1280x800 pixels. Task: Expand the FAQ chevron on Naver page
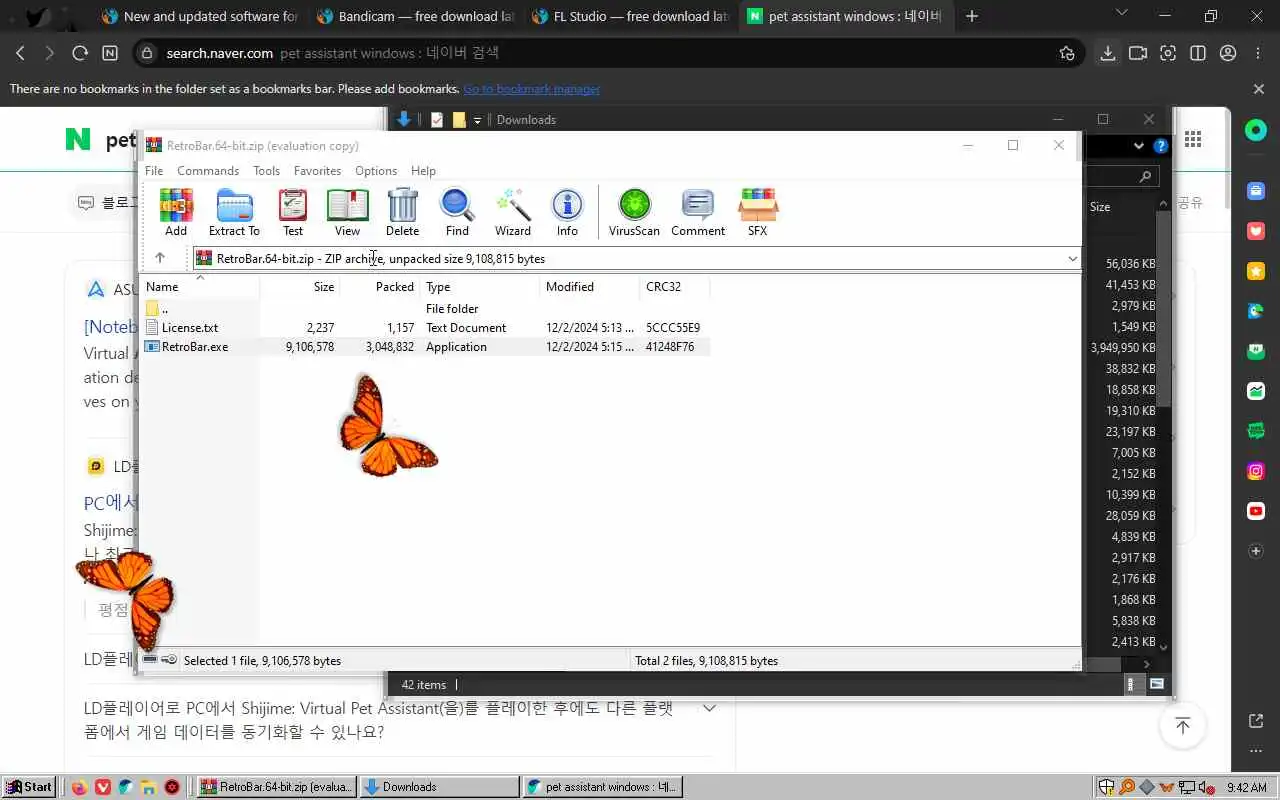point(709,708)
